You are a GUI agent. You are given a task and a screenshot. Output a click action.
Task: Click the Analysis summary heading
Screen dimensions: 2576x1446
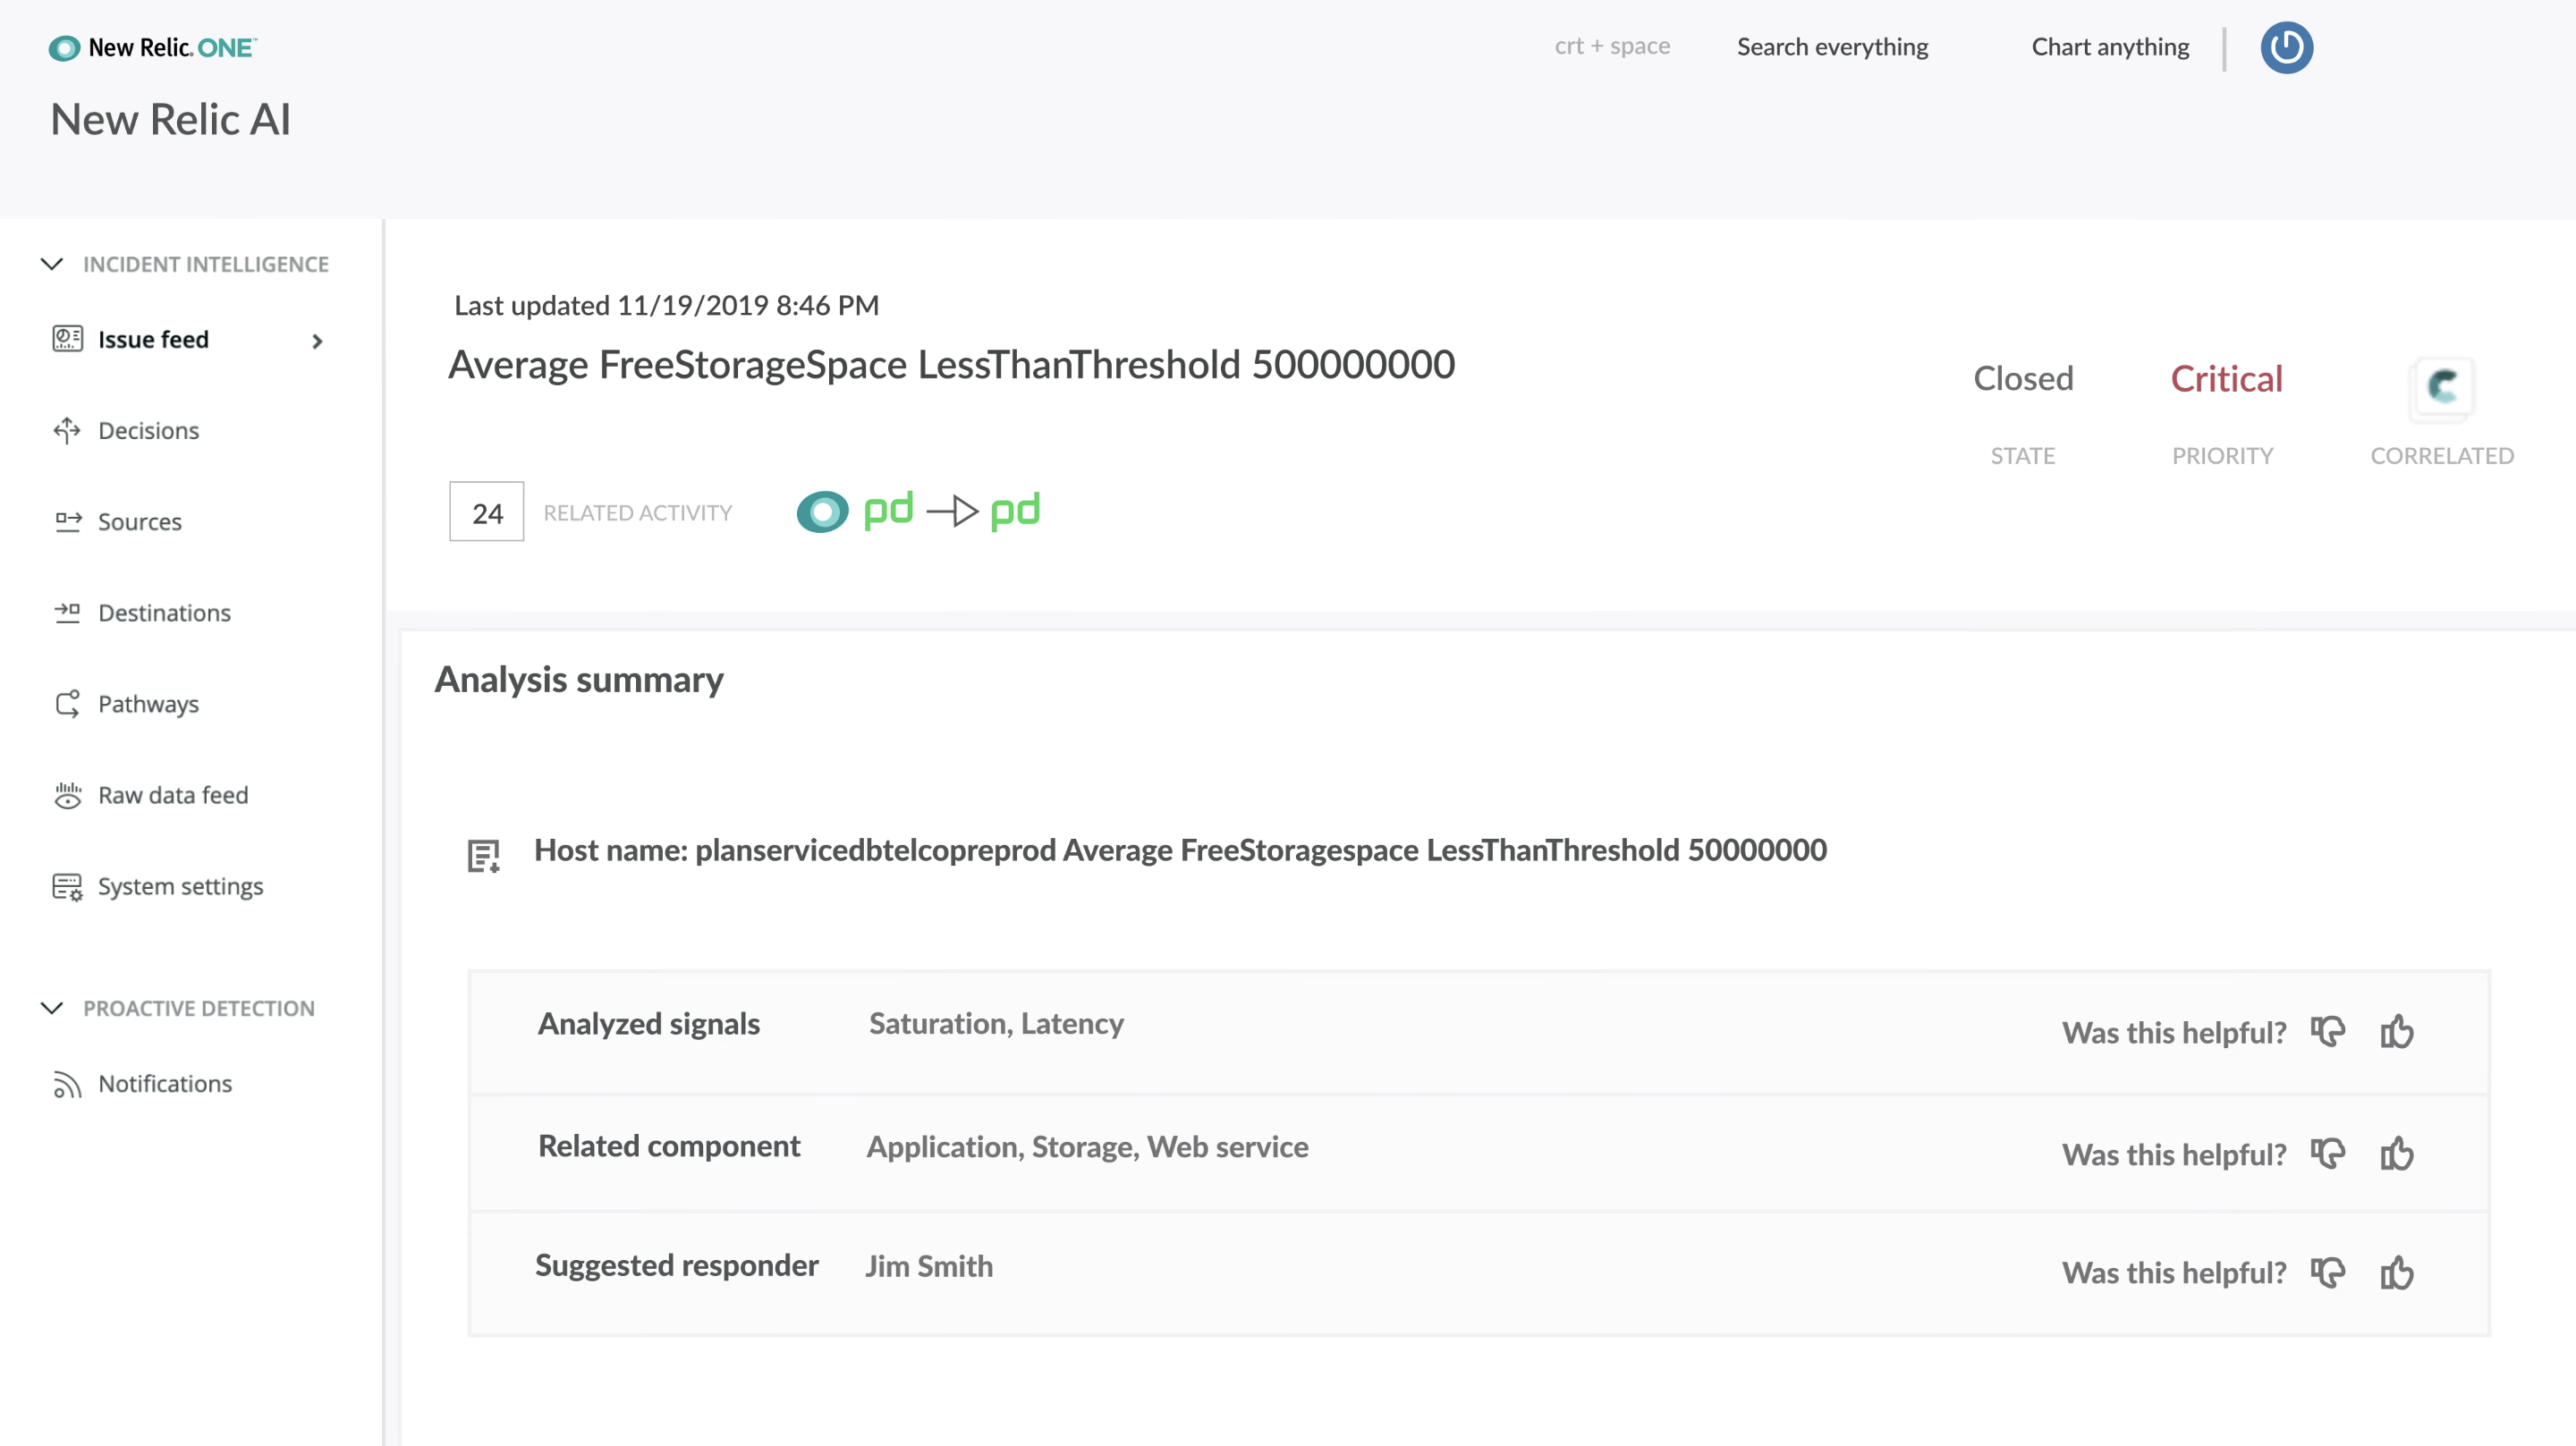click(x=579, y=679)
